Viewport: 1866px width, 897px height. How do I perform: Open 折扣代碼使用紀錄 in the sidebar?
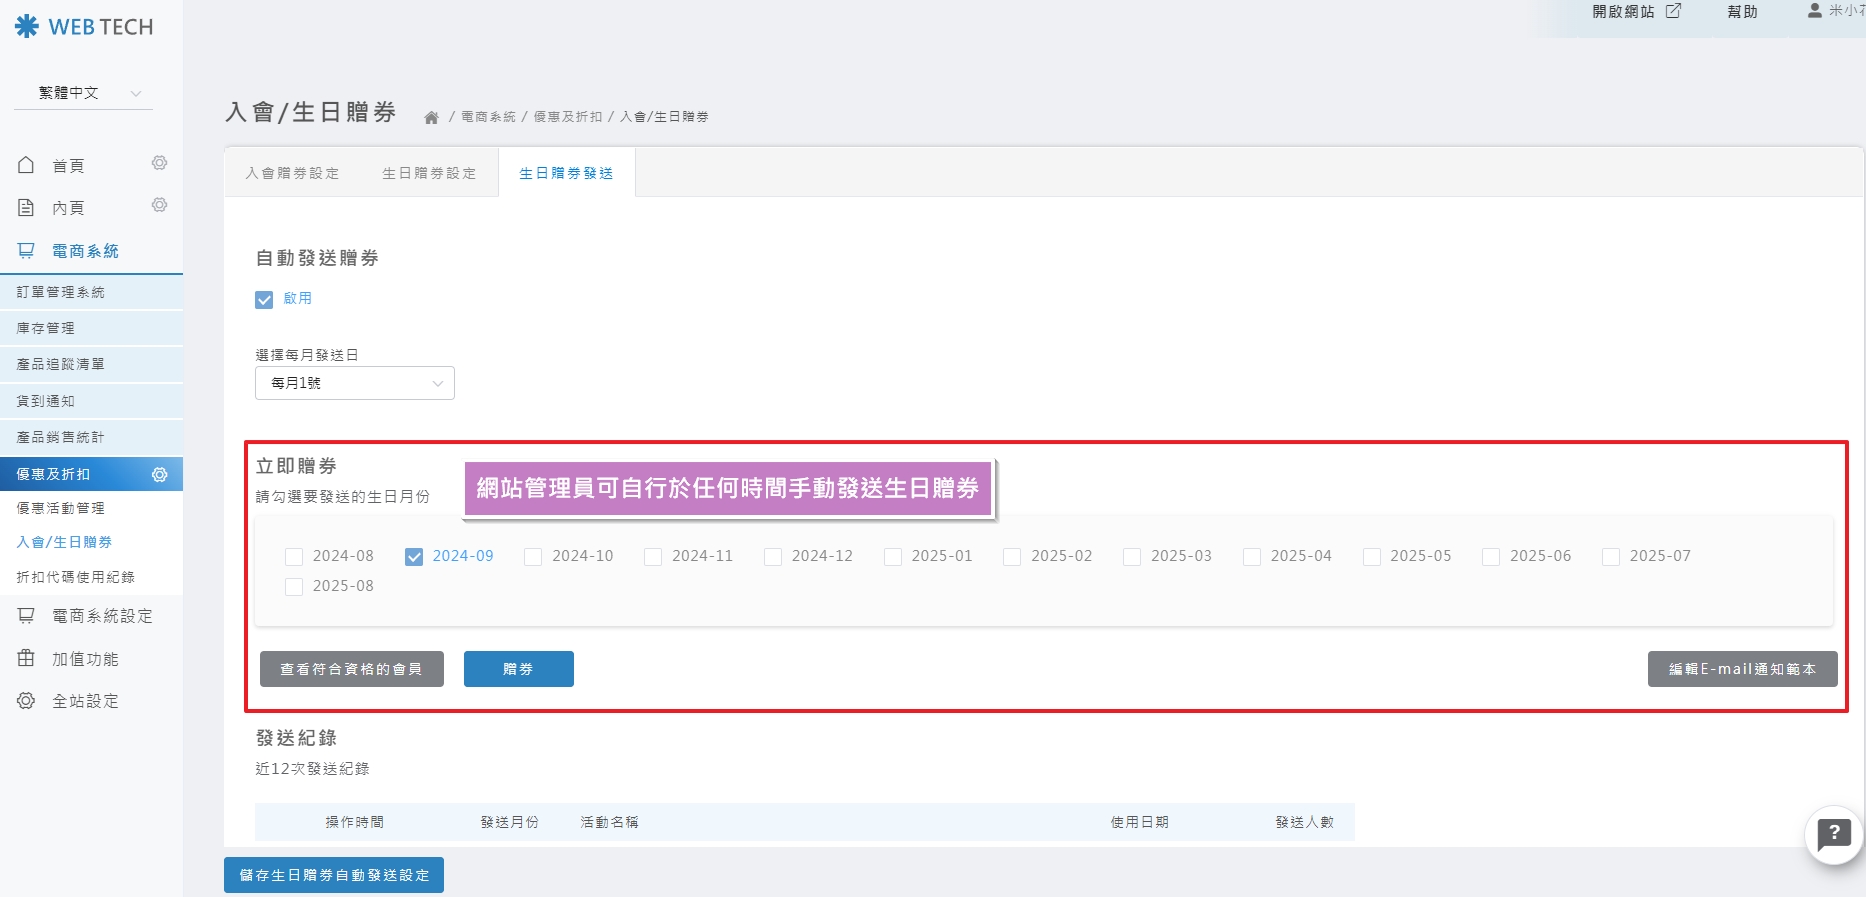click(76, 577)
